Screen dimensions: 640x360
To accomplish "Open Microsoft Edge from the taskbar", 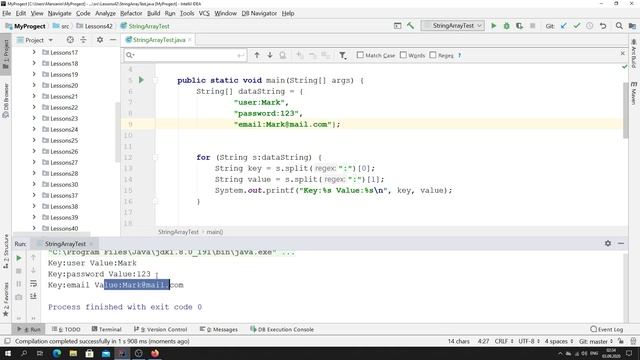I will pyautogui.click(x=57, y=353).
